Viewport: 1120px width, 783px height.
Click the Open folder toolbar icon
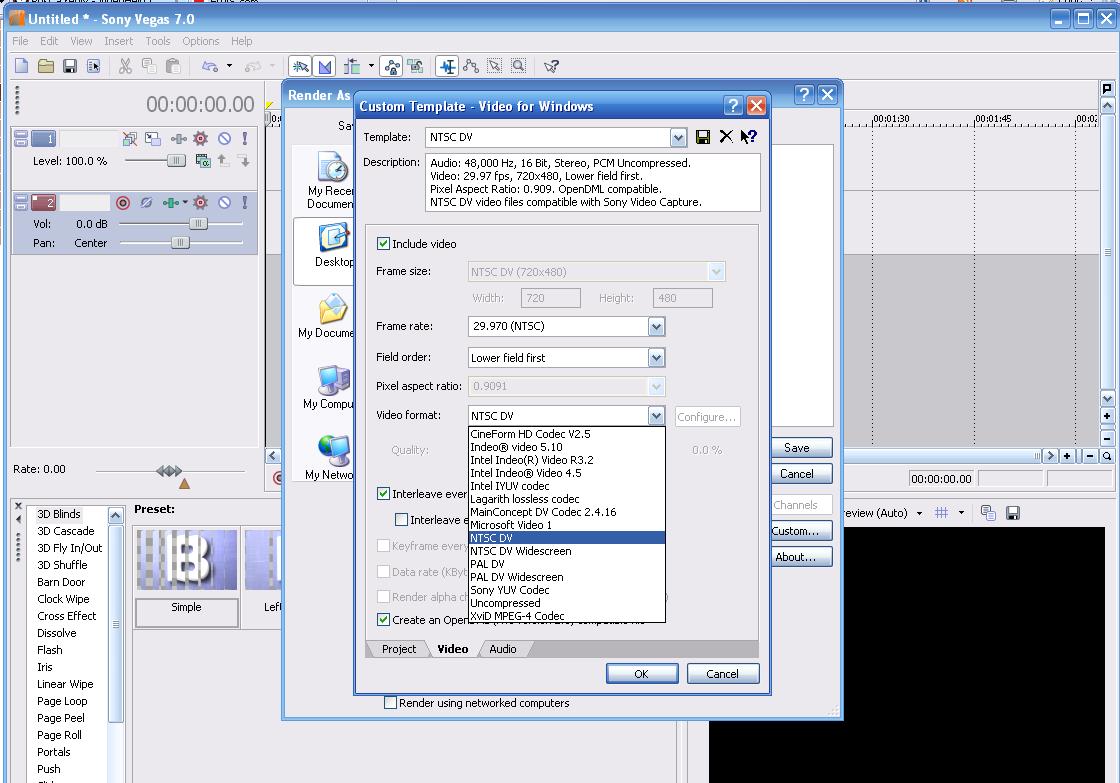[x=46, y=66]
